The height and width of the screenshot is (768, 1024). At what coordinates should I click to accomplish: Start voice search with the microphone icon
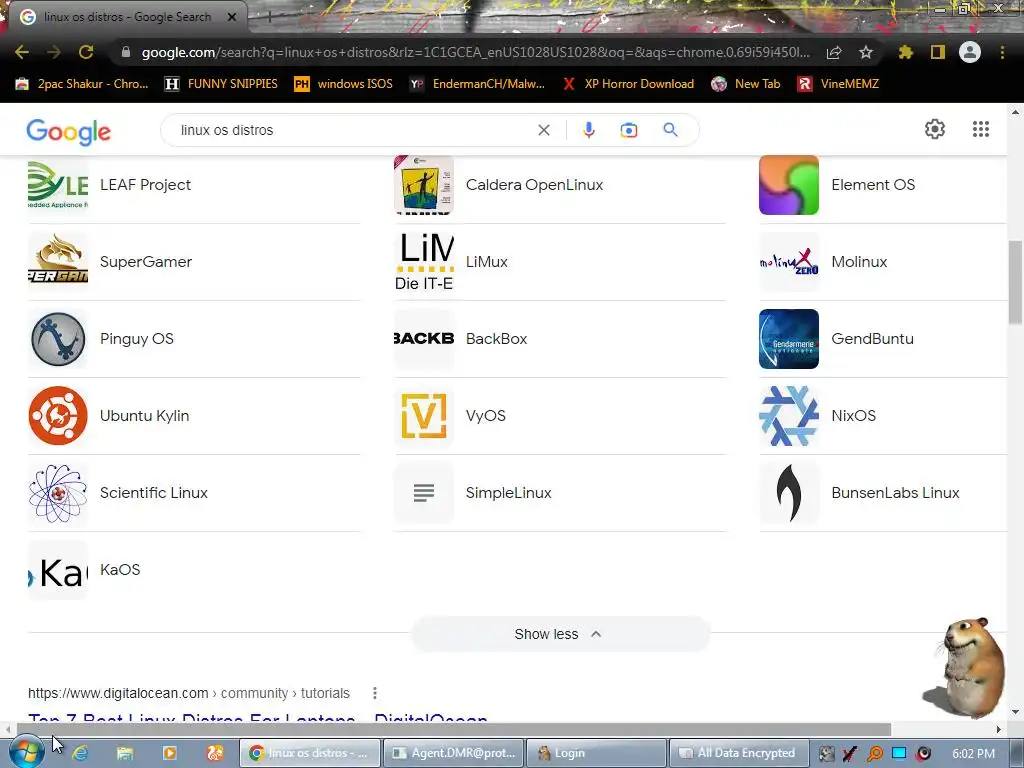(588, 130)
